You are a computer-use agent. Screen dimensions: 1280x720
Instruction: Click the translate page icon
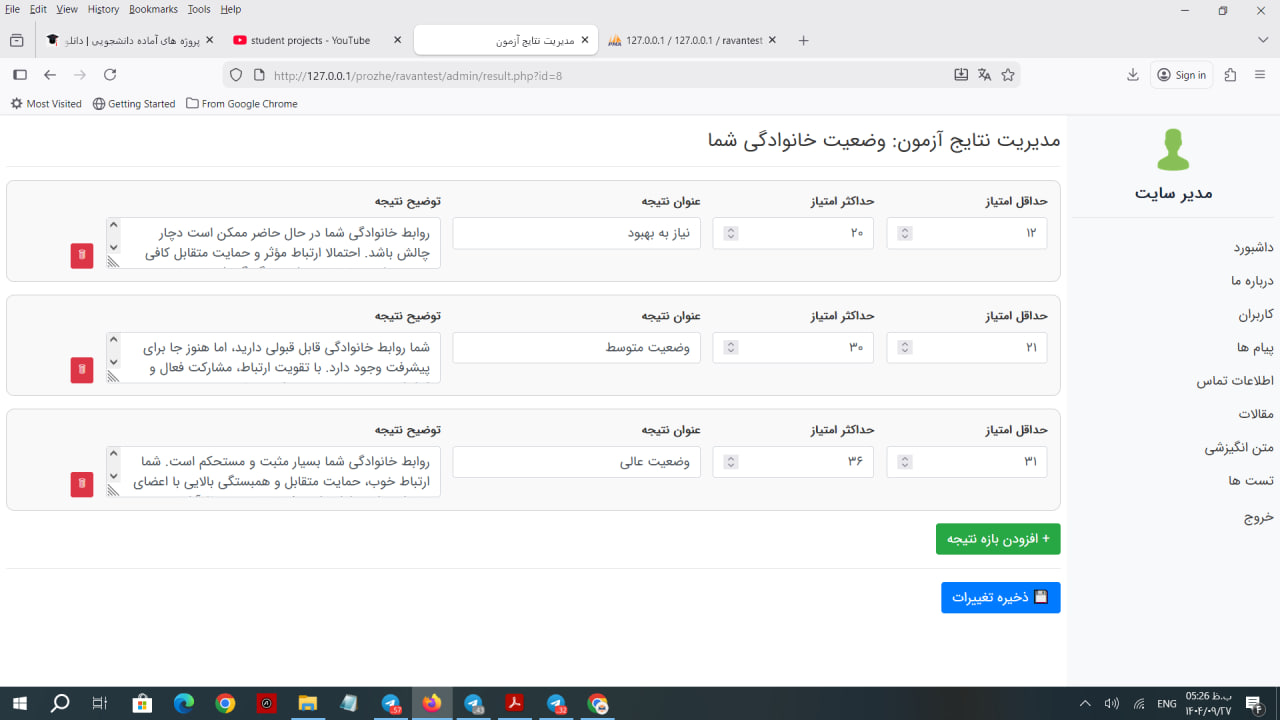(985, 75)
